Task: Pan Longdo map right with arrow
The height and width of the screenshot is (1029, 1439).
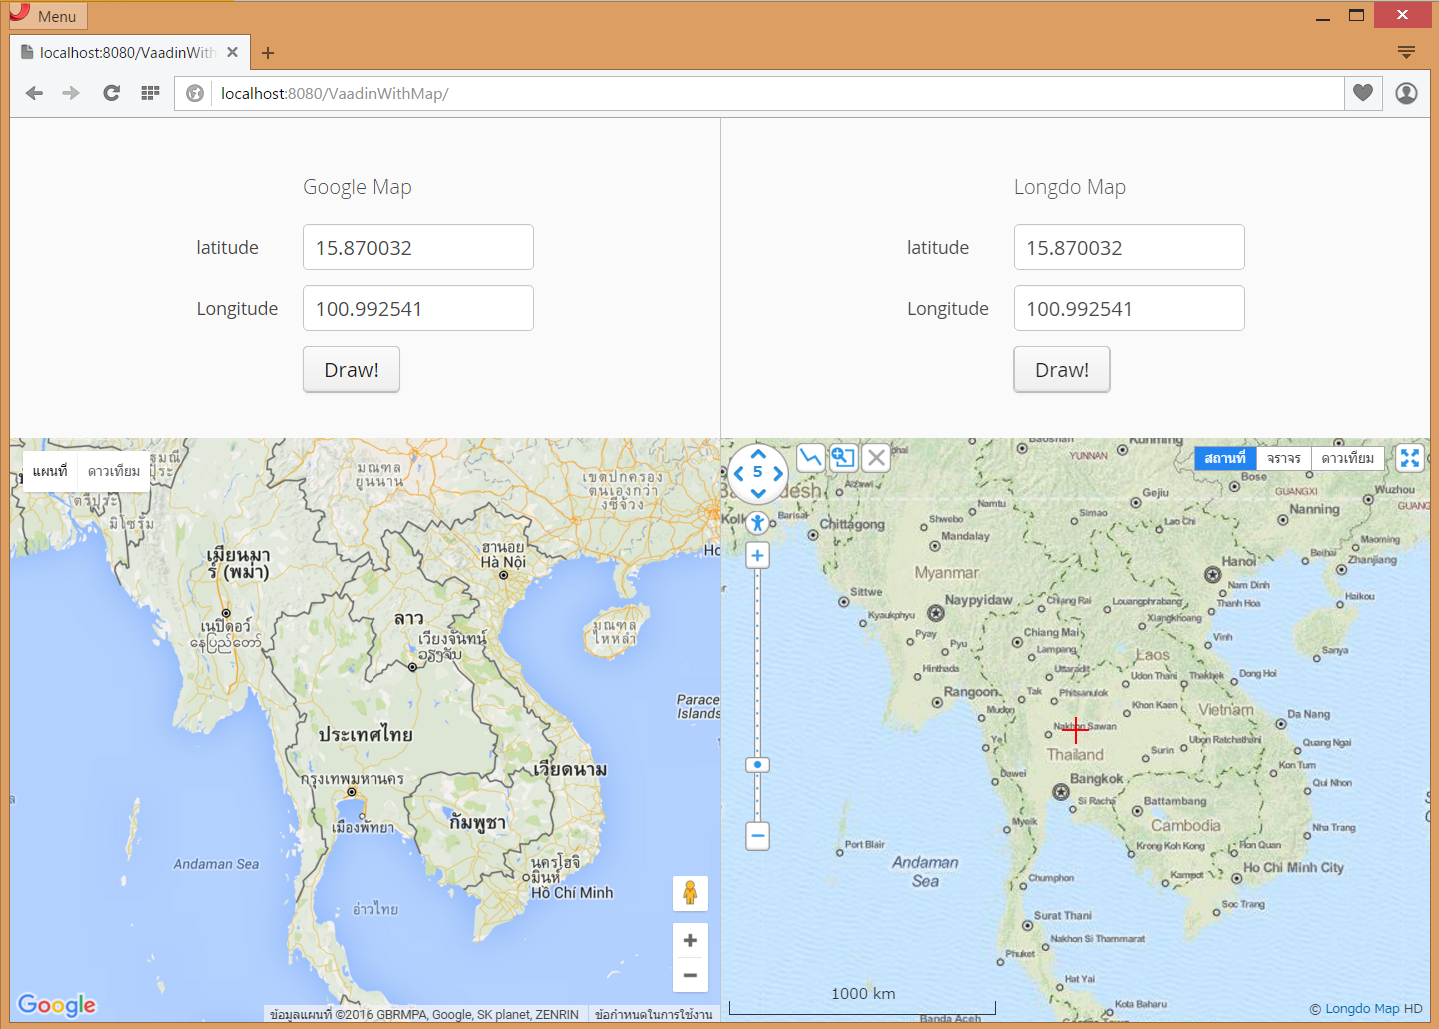Action: point(777,473)
